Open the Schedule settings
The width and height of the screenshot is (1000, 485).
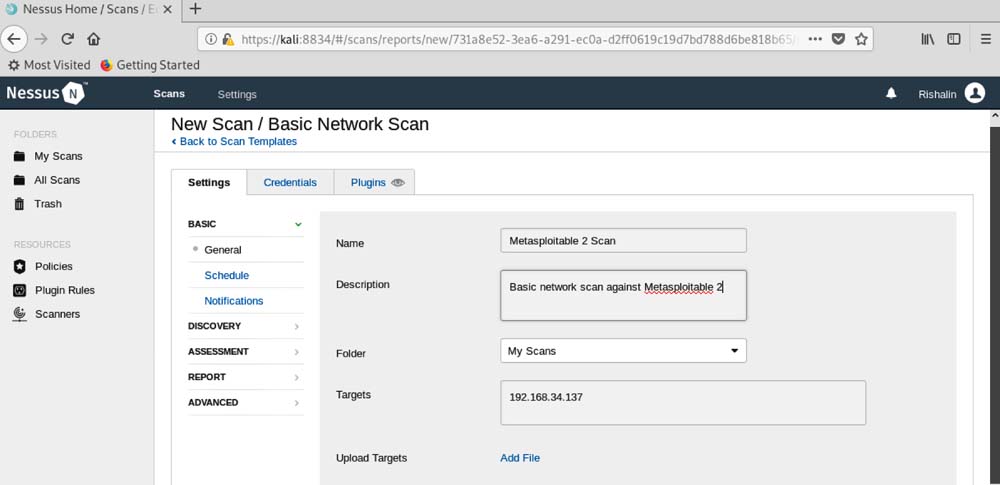tap(227, 275)
